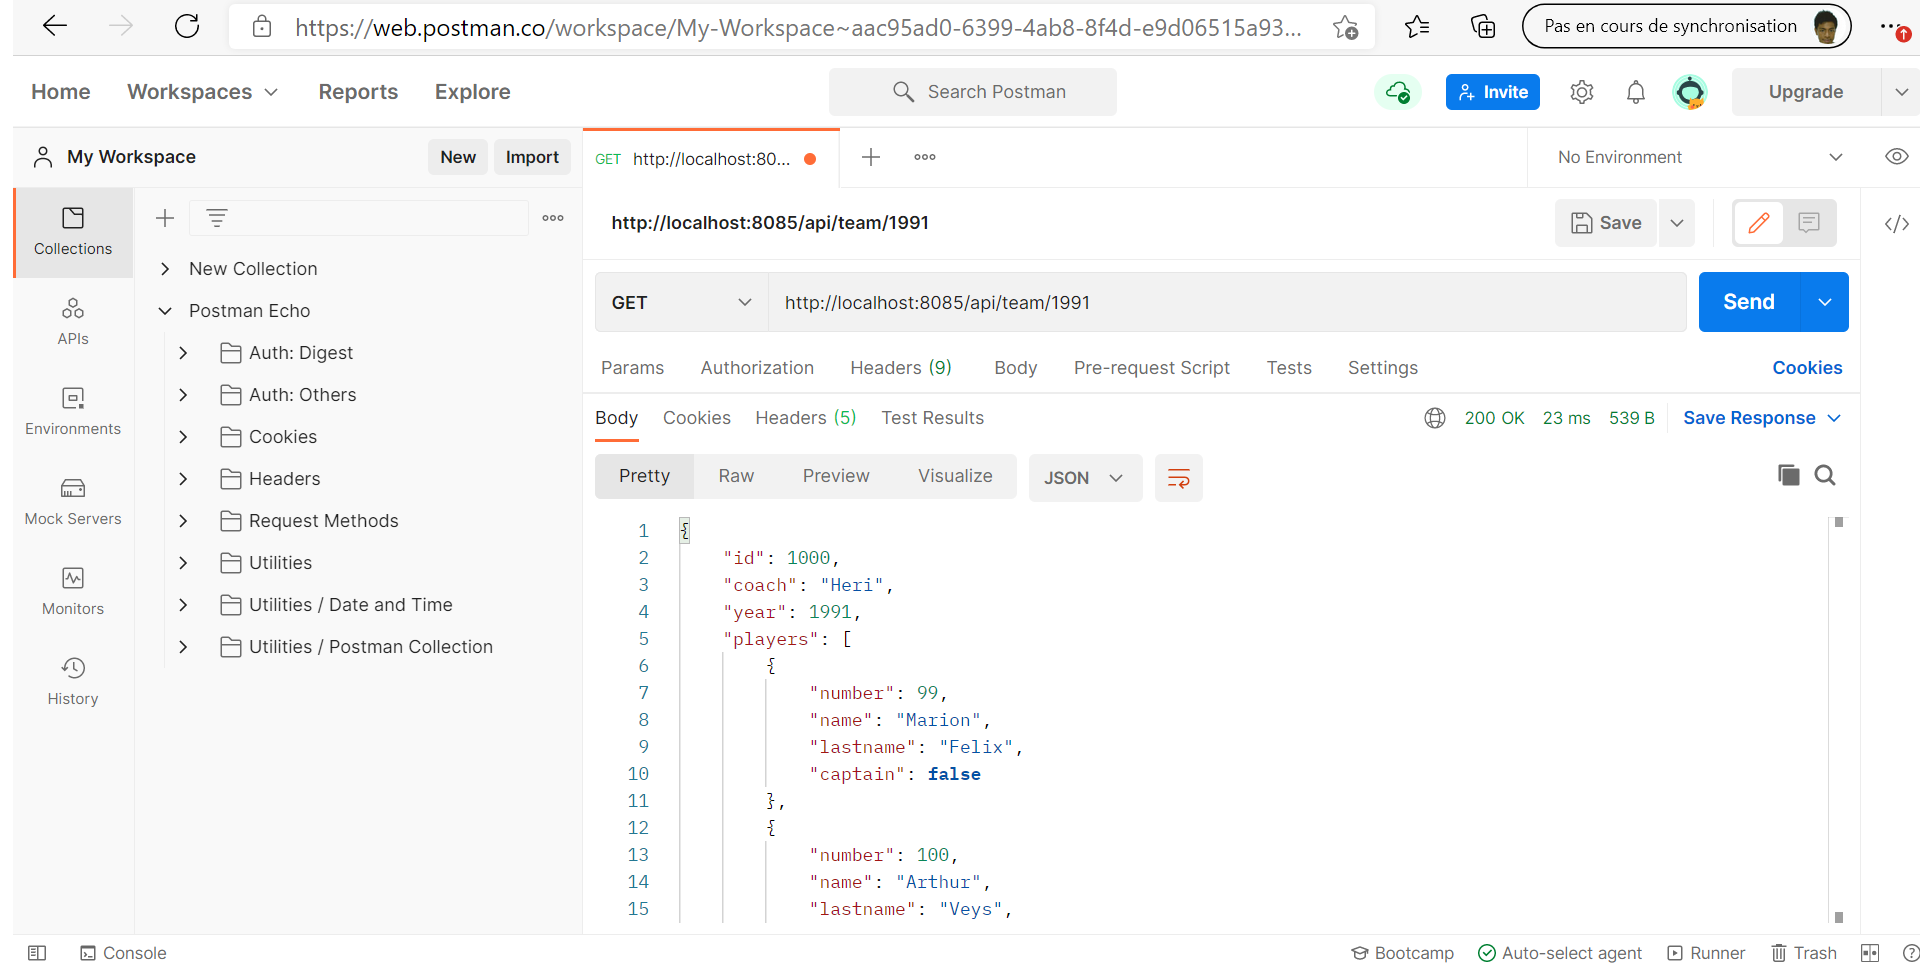Image resolution: width=1920 pixels, height=970 pixels.
Task: Collapse the Postman Echo collection
Action: [x=165, y=311]
